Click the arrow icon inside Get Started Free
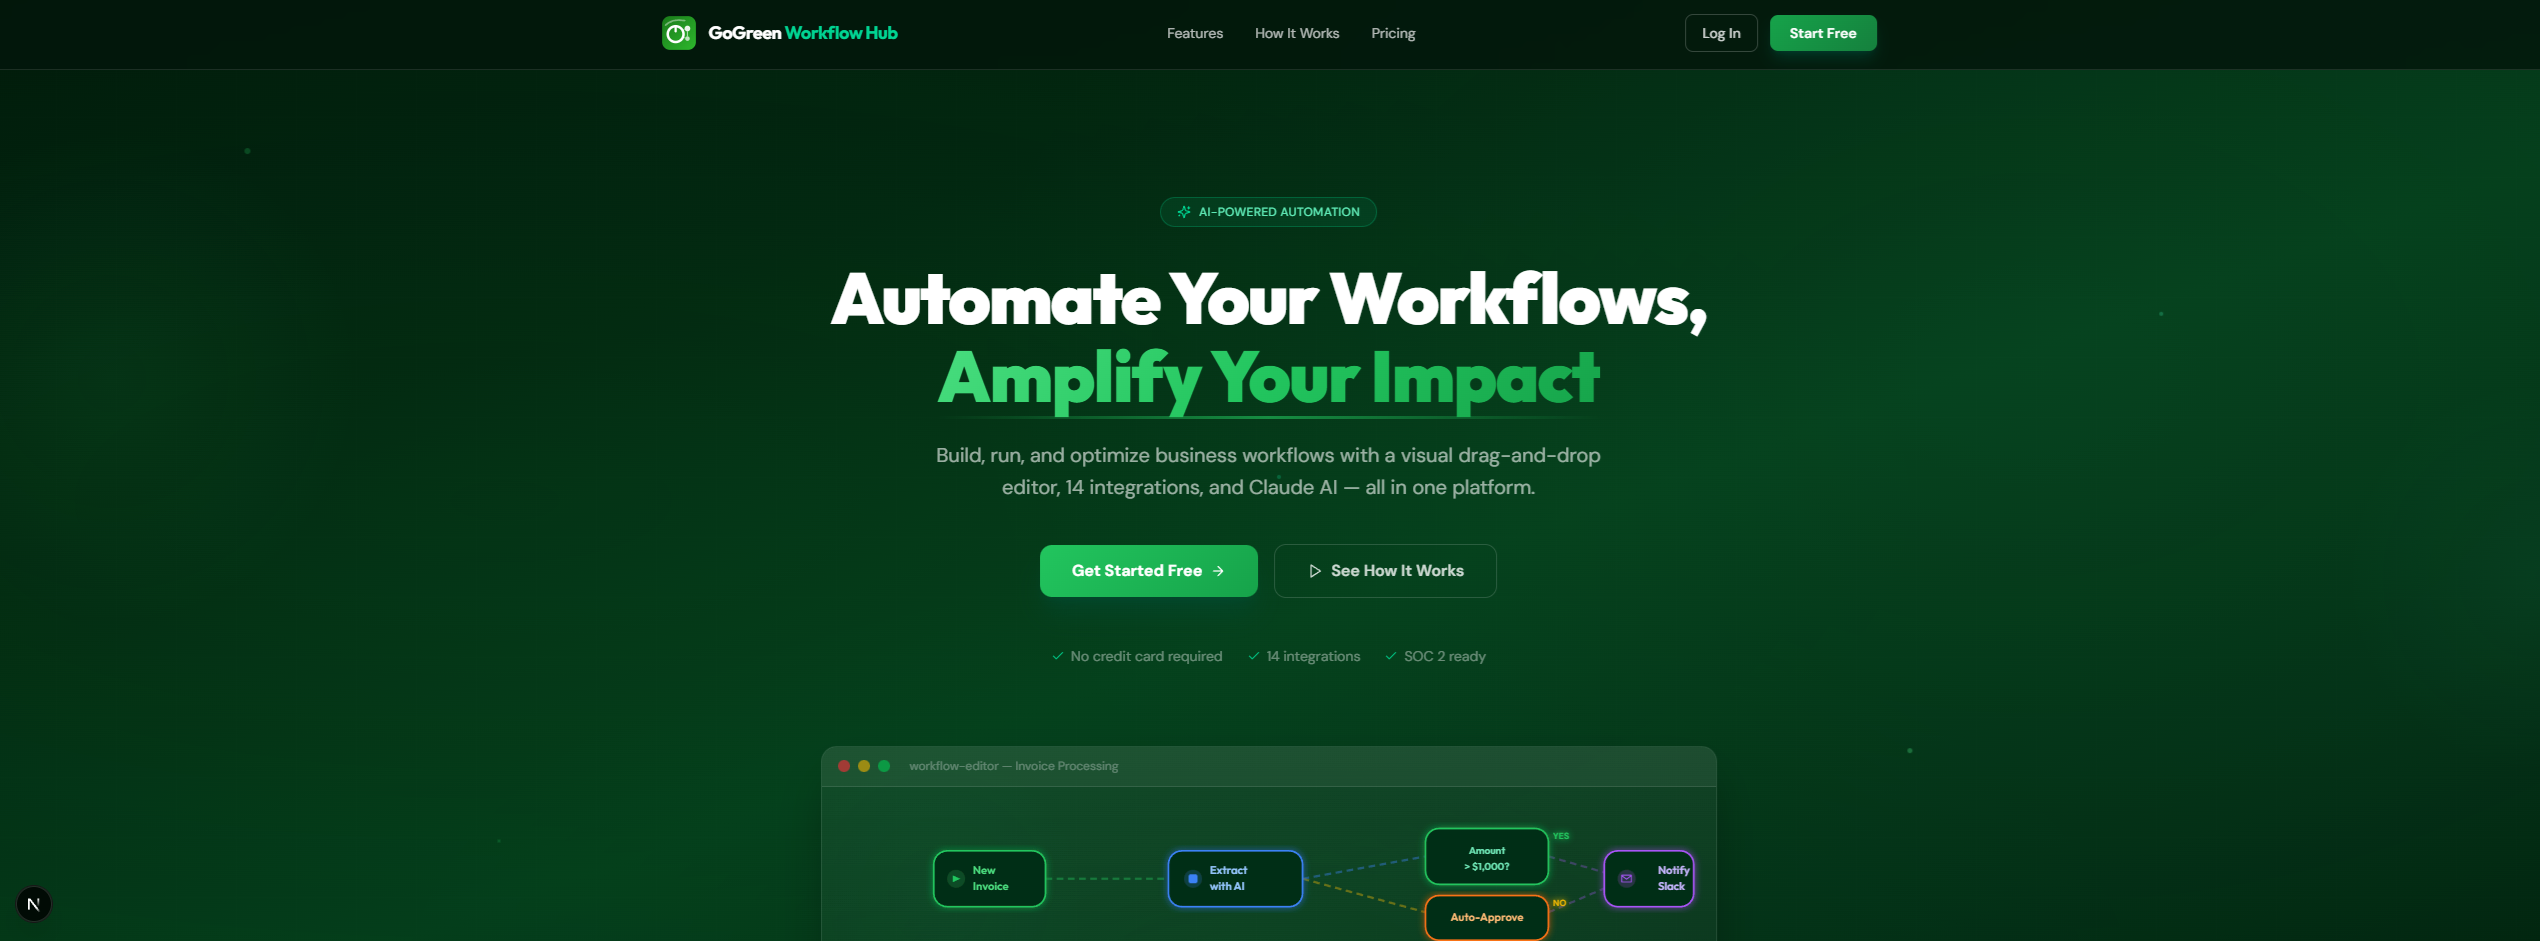This screenshot has width=2540, height=941. click(1219, 571)
